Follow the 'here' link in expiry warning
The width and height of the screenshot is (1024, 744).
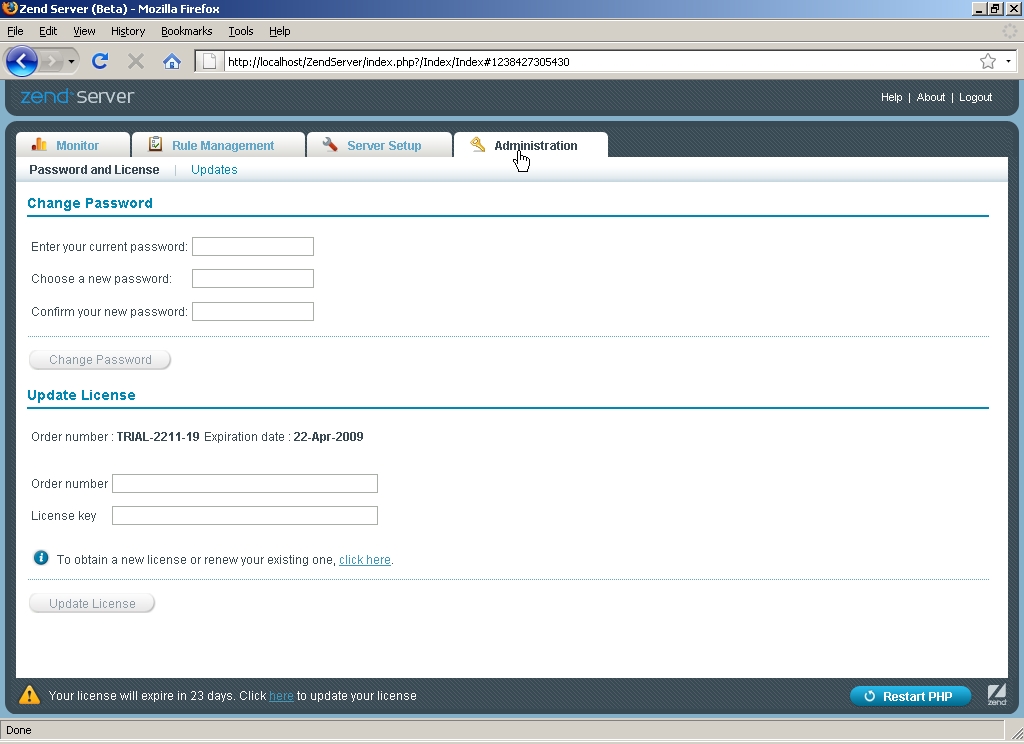(x=281, y=696)
